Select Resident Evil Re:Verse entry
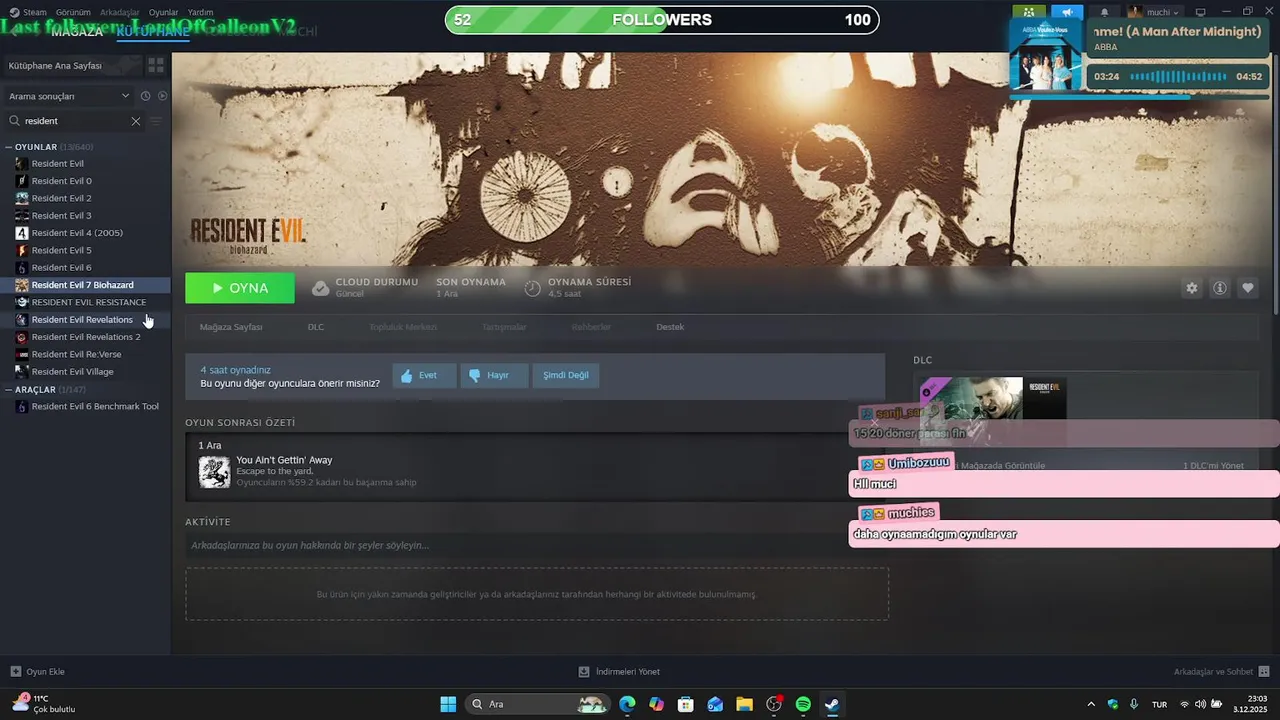Viewport: 1280px width, 720px height. click(x=76, y=354)
